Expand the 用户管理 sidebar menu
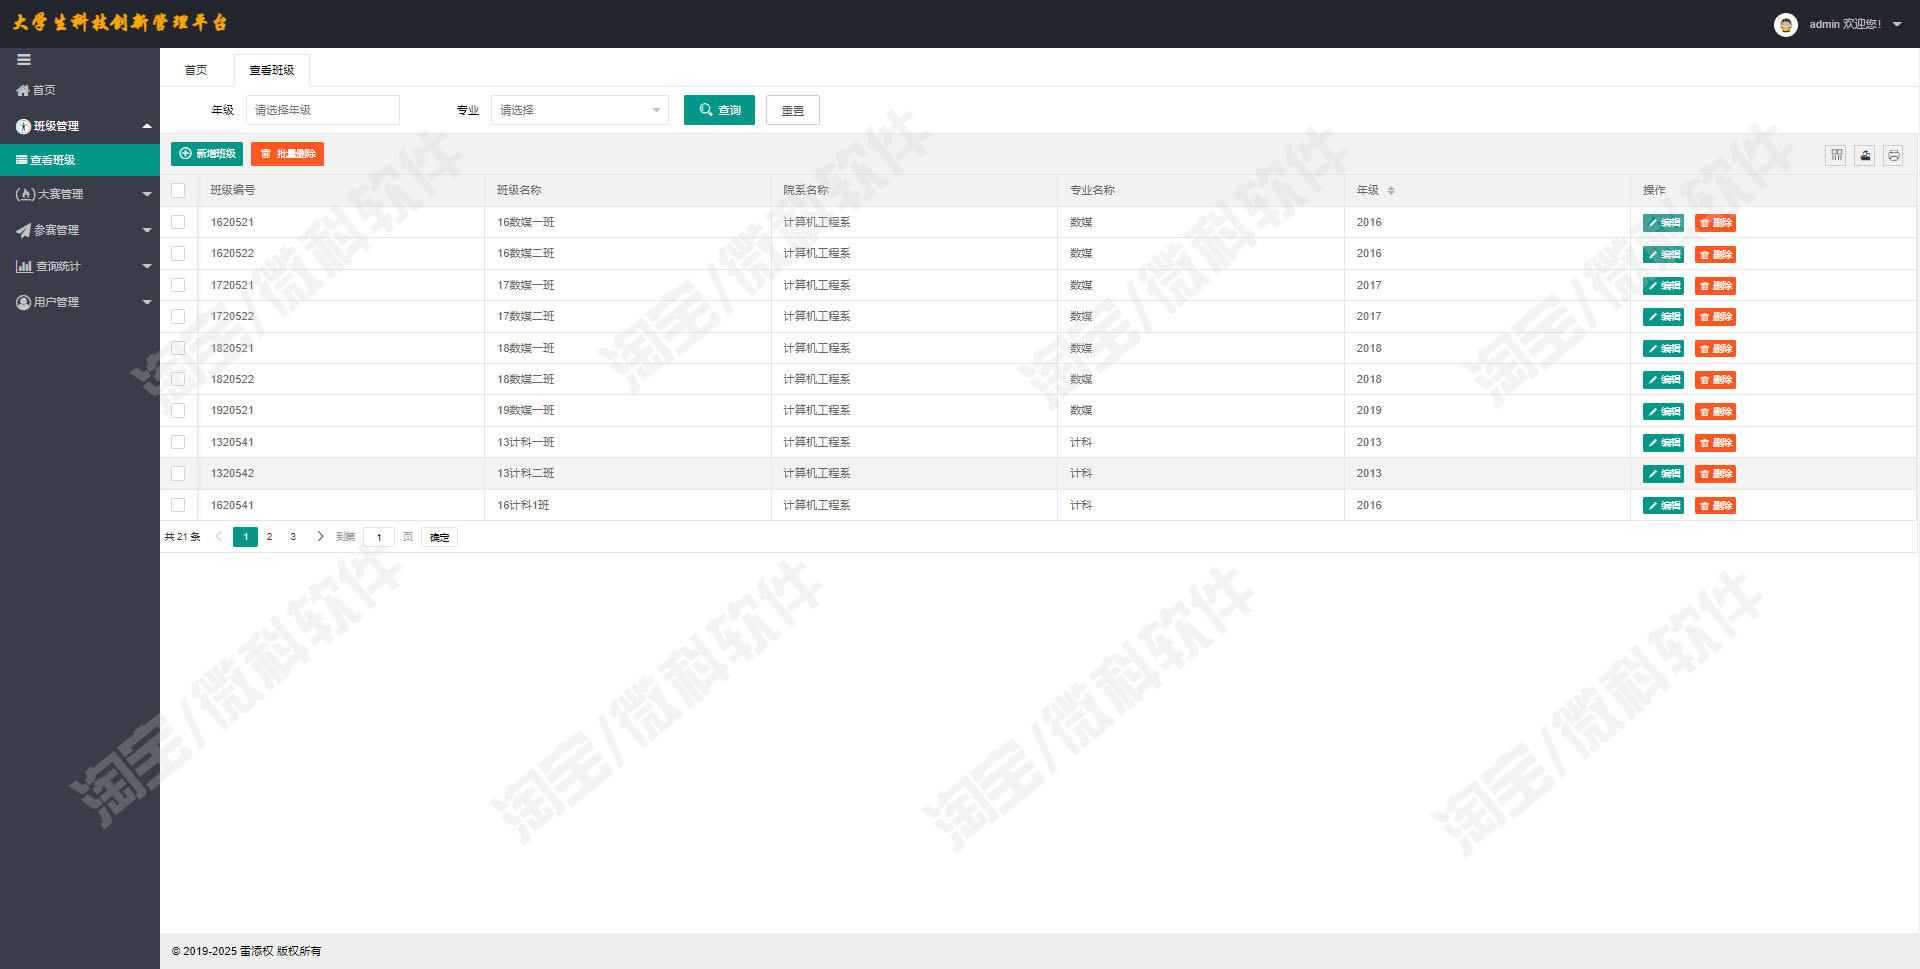 click(x=80, y=302)
